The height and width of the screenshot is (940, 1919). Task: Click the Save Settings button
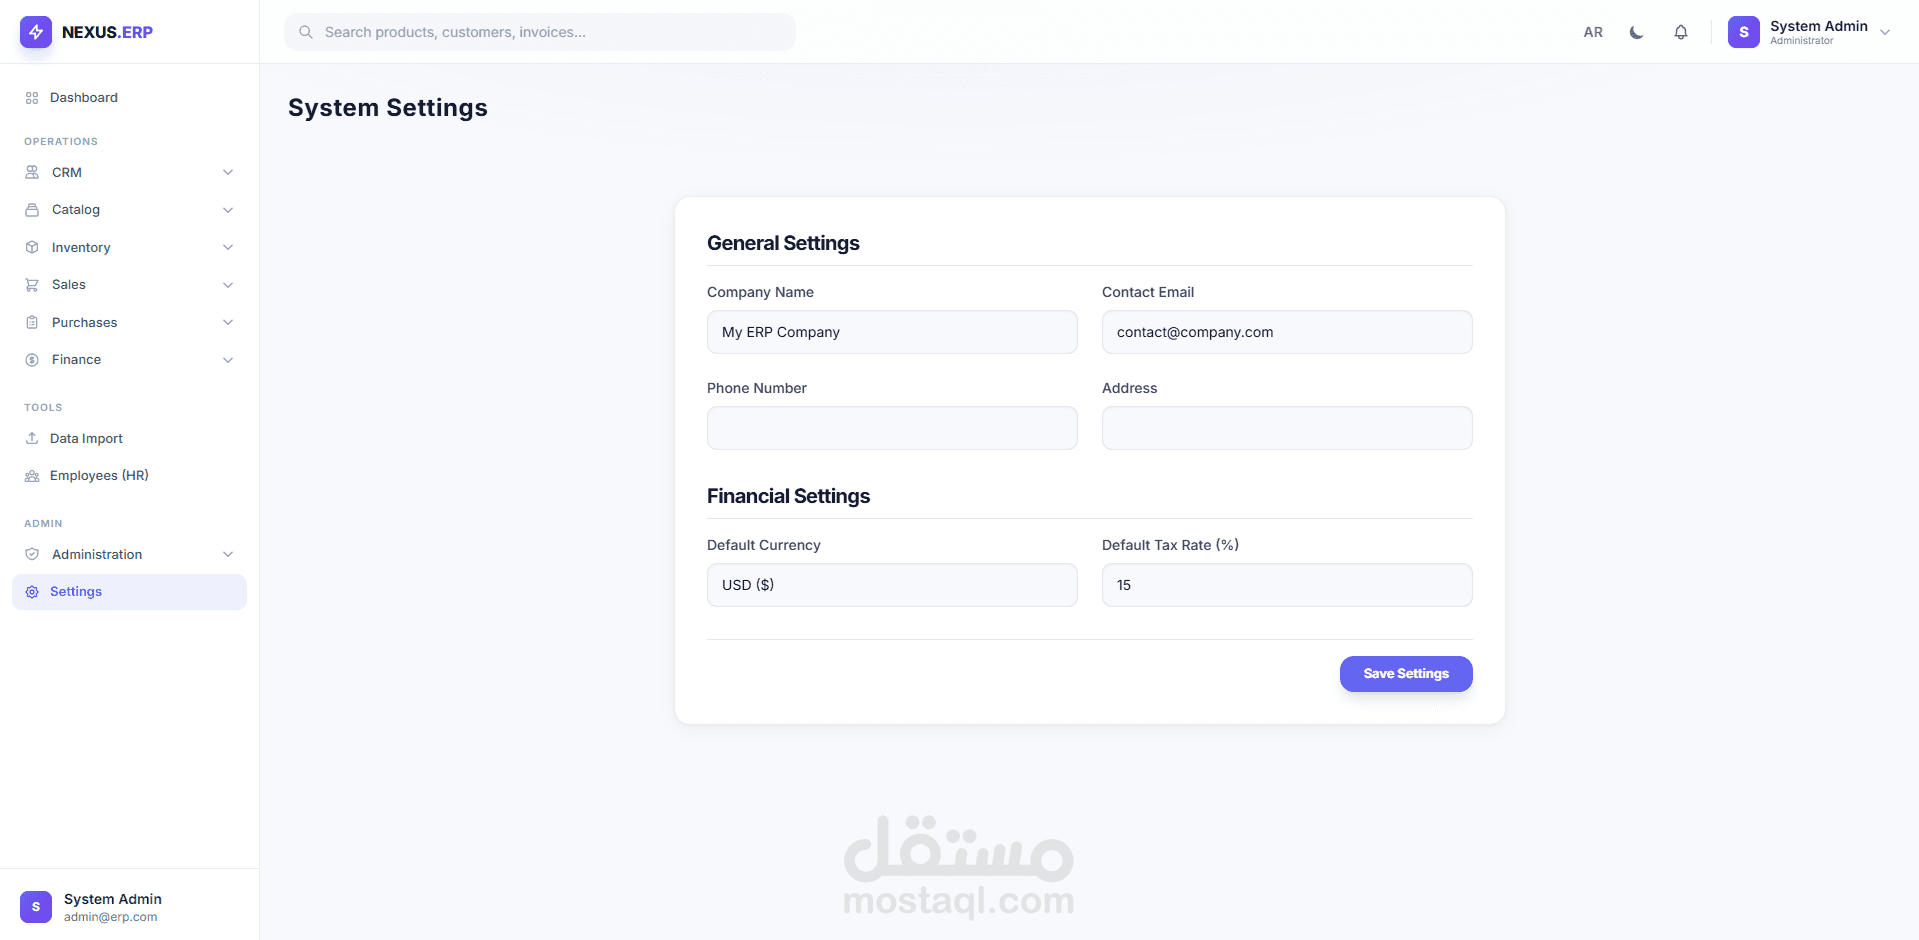pos(1406,674)
